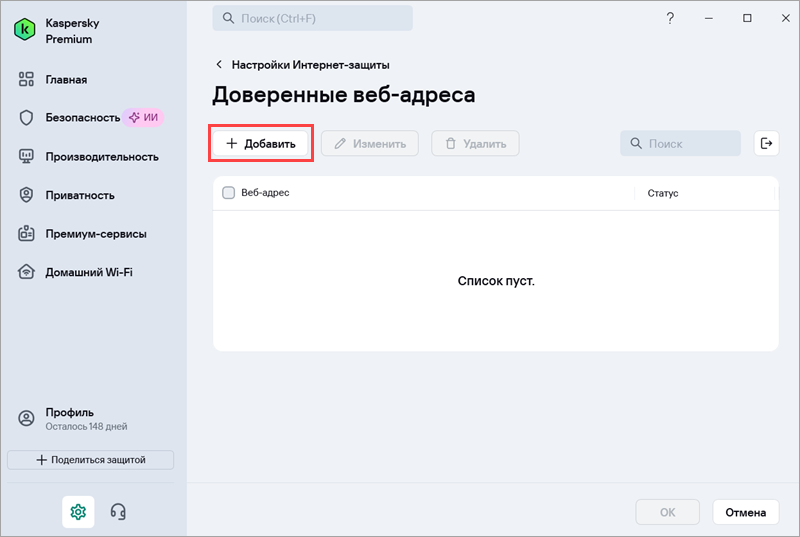Open the Главная section
The height and width of the screenshot is (537, 800).
tap(66, 80)
